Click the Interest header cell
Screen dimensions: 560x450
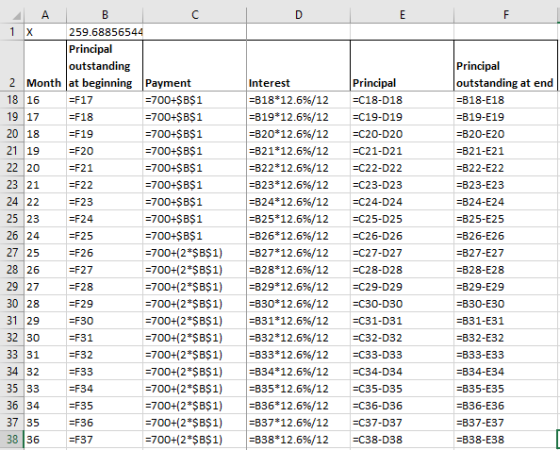(299, 66)
